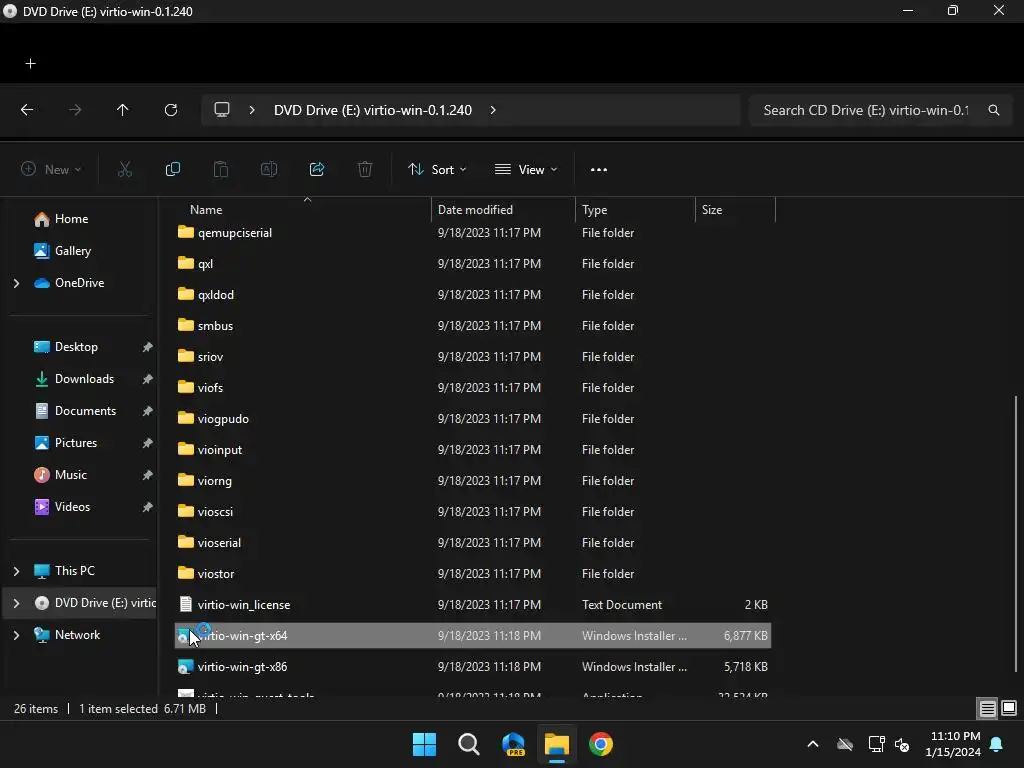The width and height of the screenshot is (1024, 768).
Task: Show hidden system tray icons chevron
Action: [x=812, y=744]
